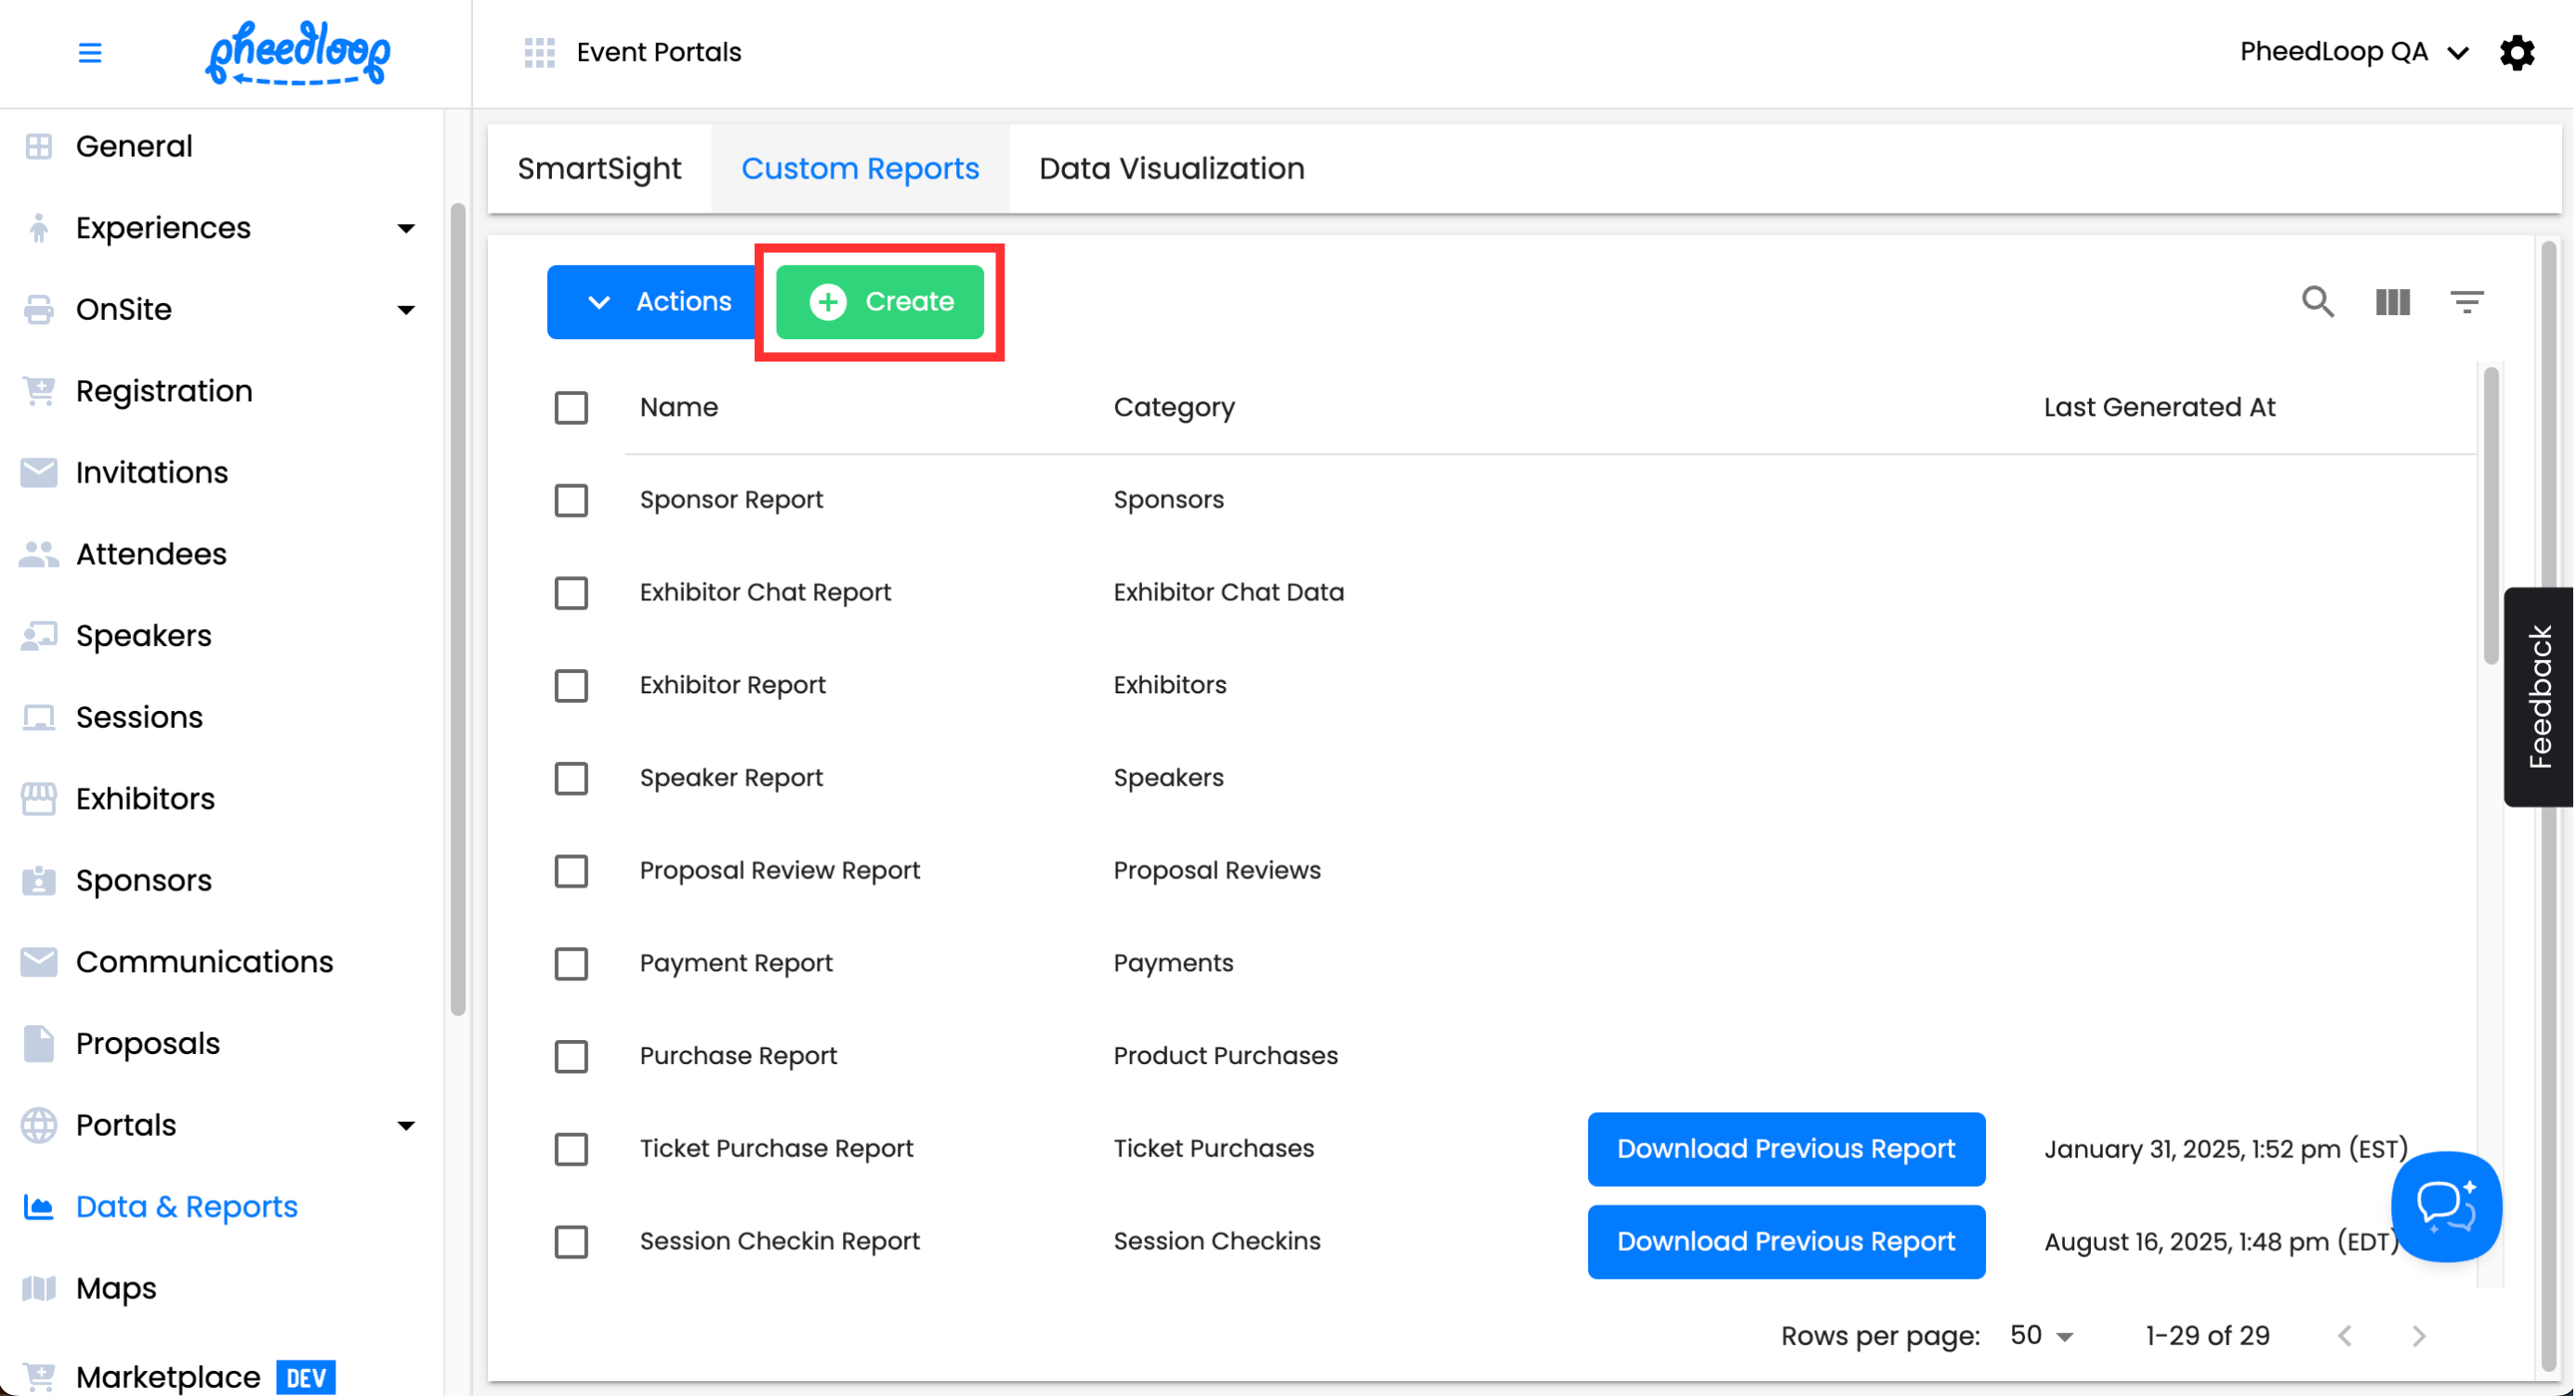Download previous Ticket Purchase Report

click(x=1785, y=1148)
